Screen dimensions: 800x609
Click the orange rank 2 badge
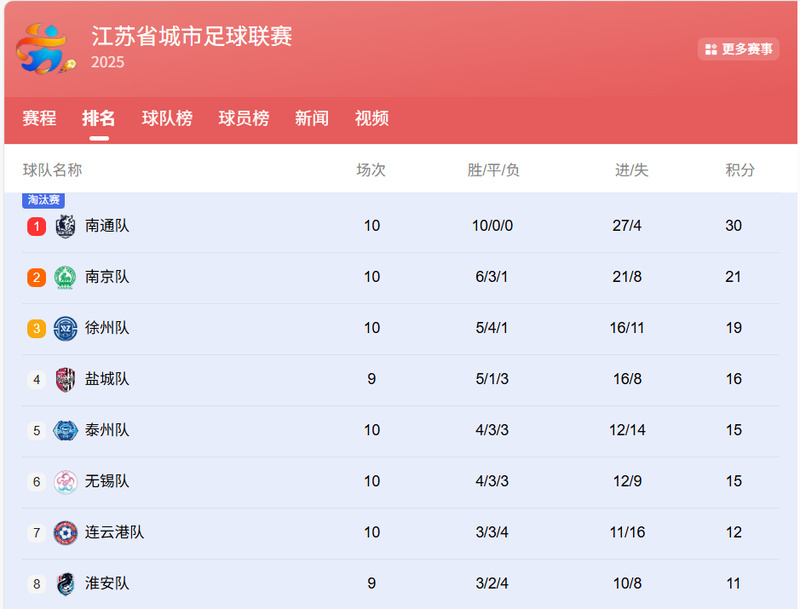point(37,277)
